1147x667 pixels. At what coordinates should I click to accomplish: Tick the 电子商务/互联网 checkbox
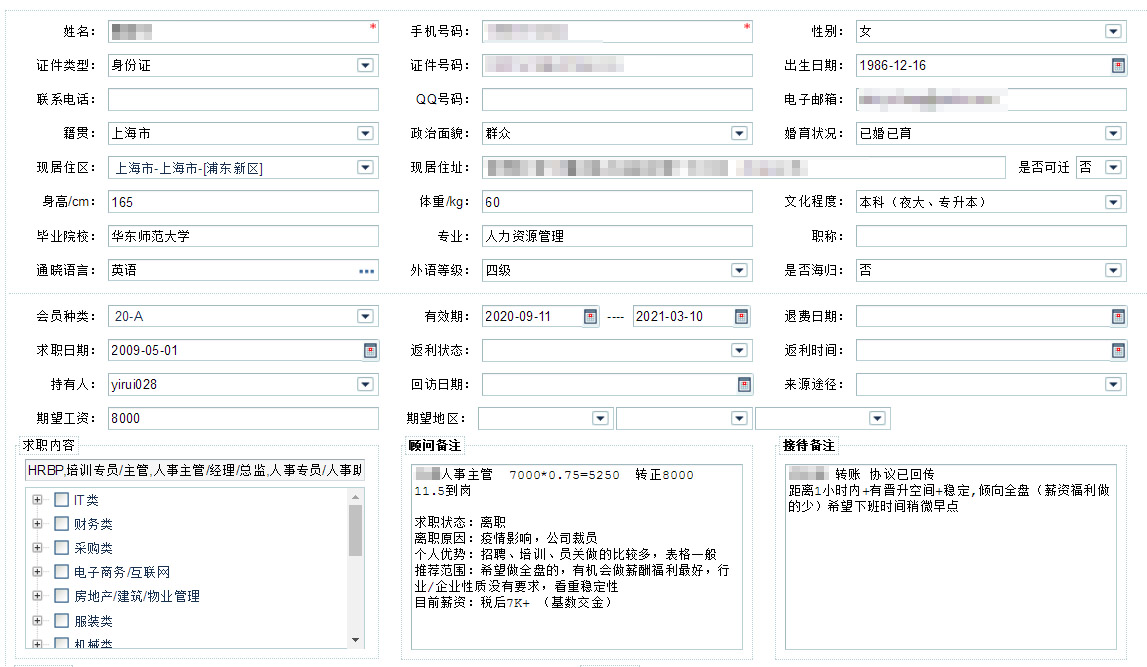(x=61, y=572)
